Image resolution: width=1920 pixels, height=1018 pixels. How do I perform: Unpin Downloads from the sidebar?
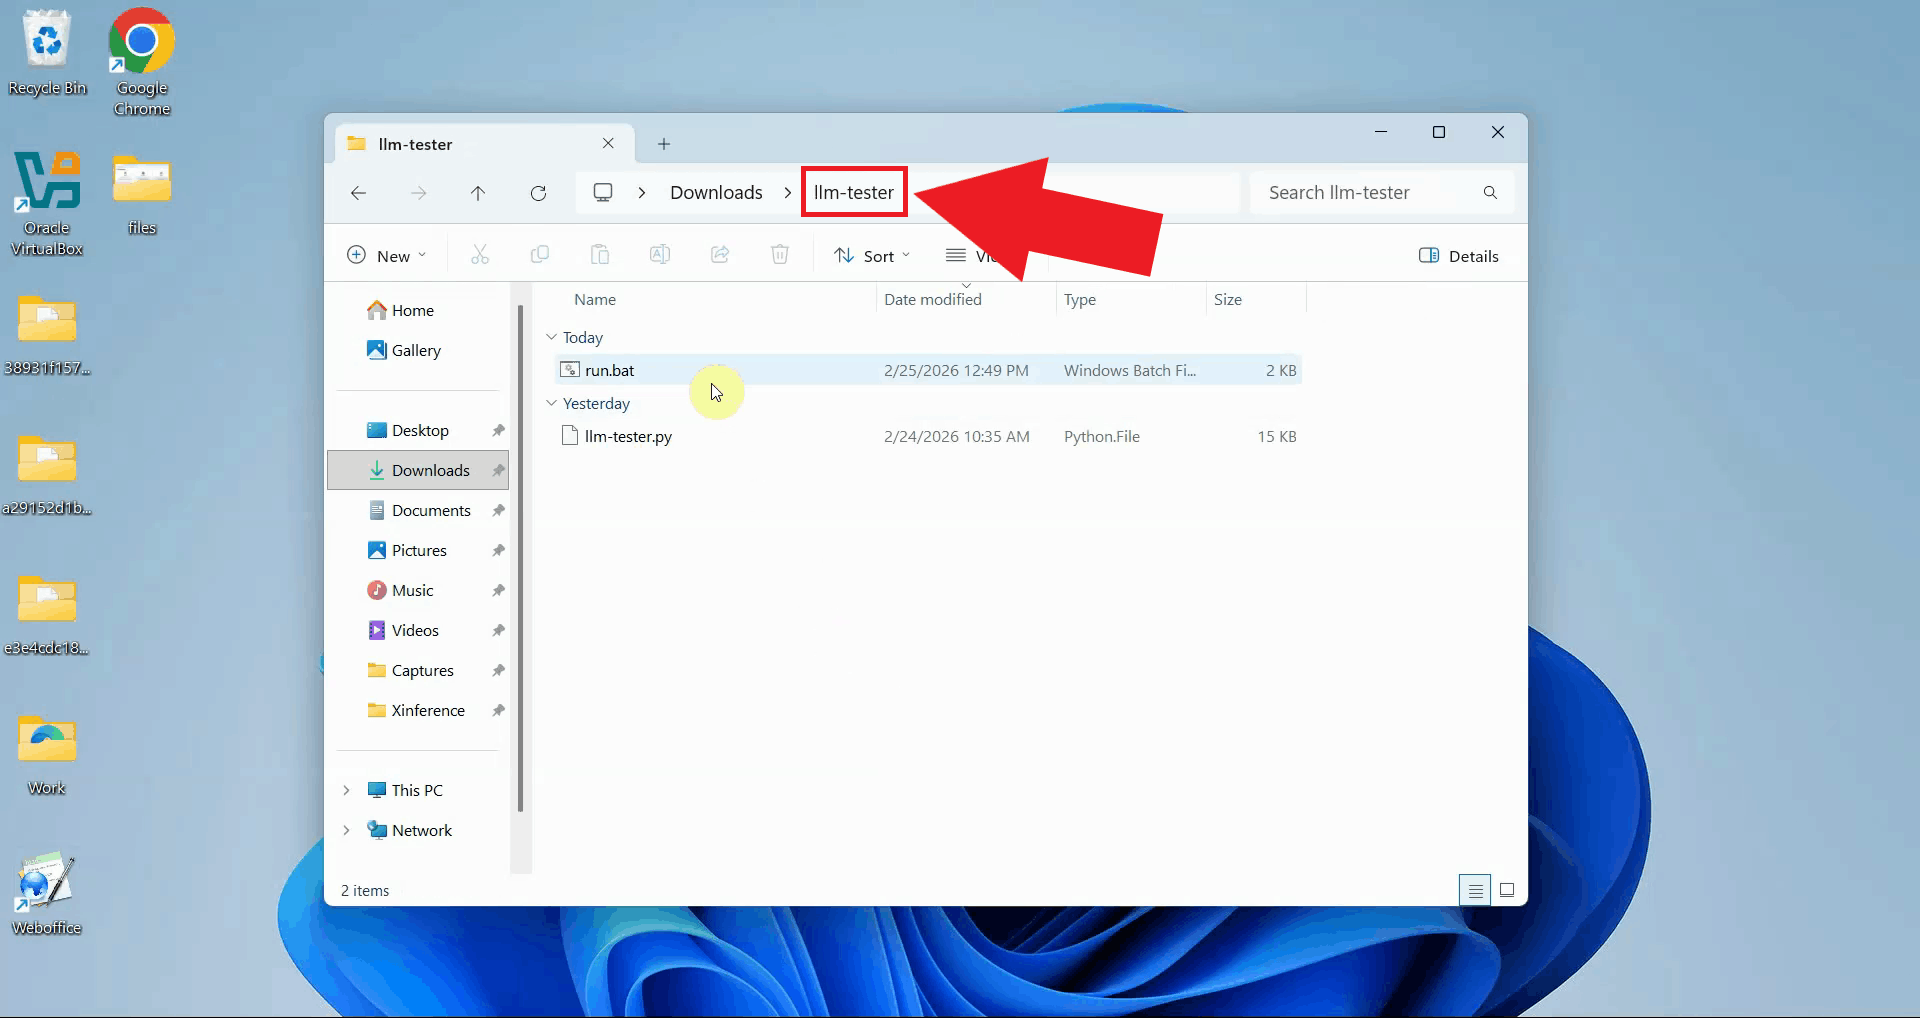click(x=498, y=470)
